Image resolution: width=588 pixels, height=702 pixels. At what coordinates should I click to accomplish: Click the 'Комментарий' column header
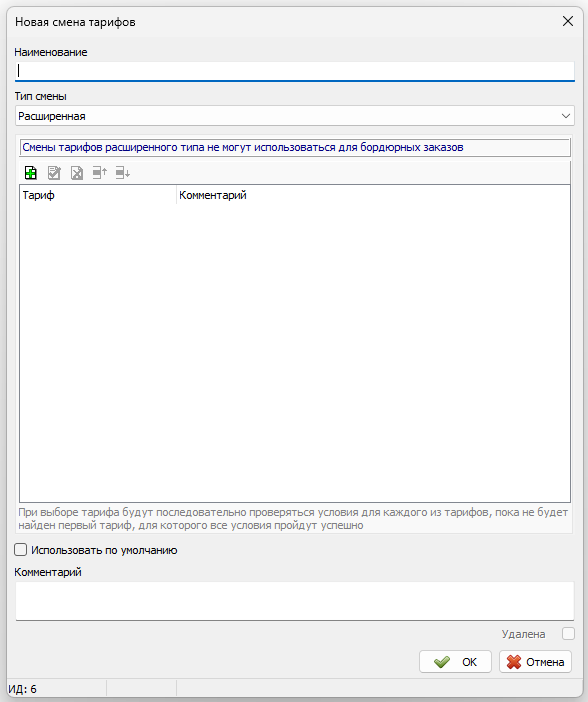click(373, 195)
